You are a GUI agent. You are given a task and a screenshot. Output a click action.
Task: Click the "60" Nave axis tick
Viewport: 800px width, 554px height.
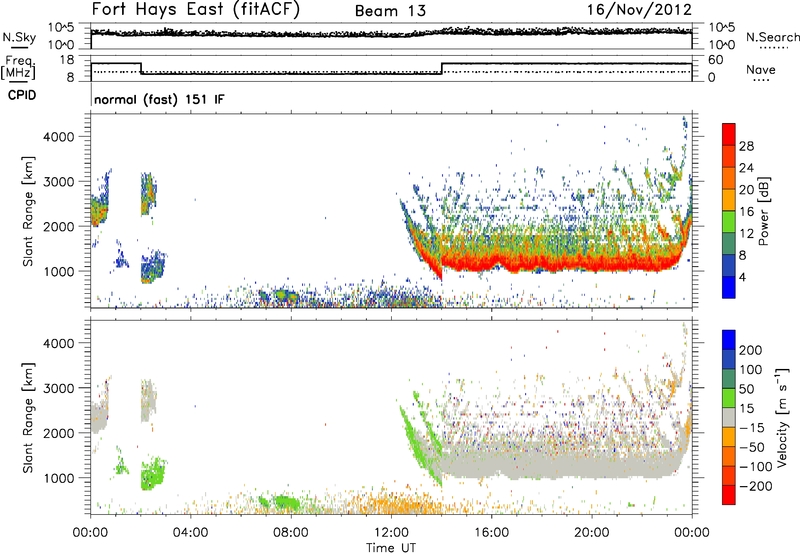point(715,60)
